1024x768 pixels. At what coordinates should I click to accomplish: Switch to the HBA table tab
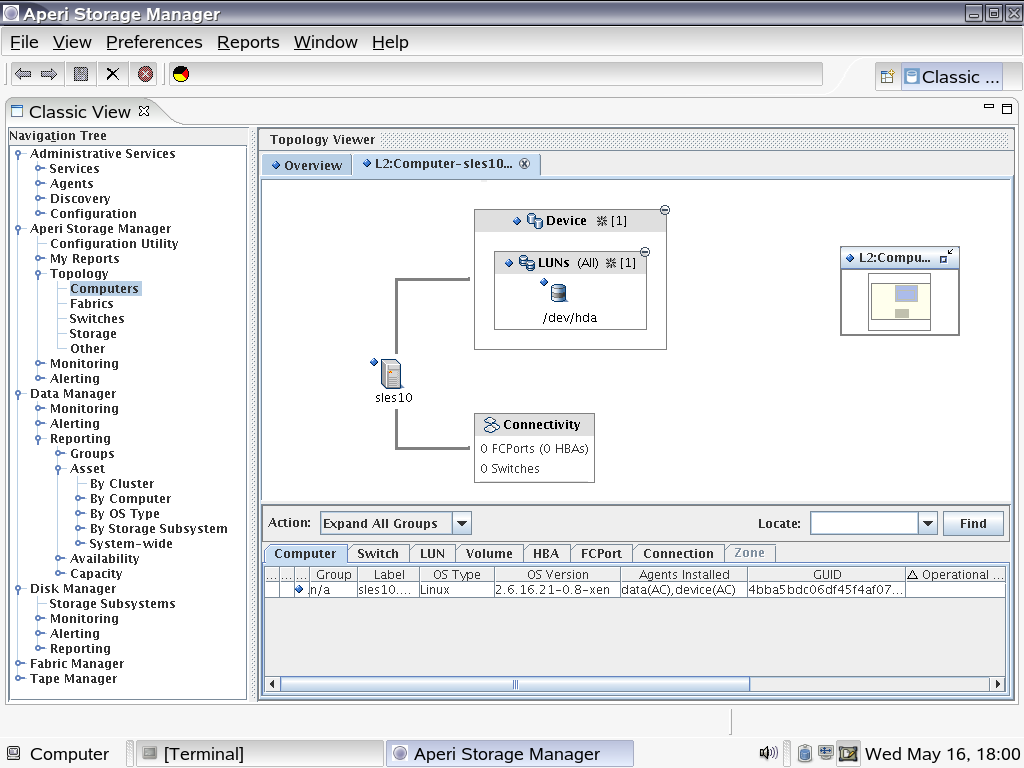[545, 554]
